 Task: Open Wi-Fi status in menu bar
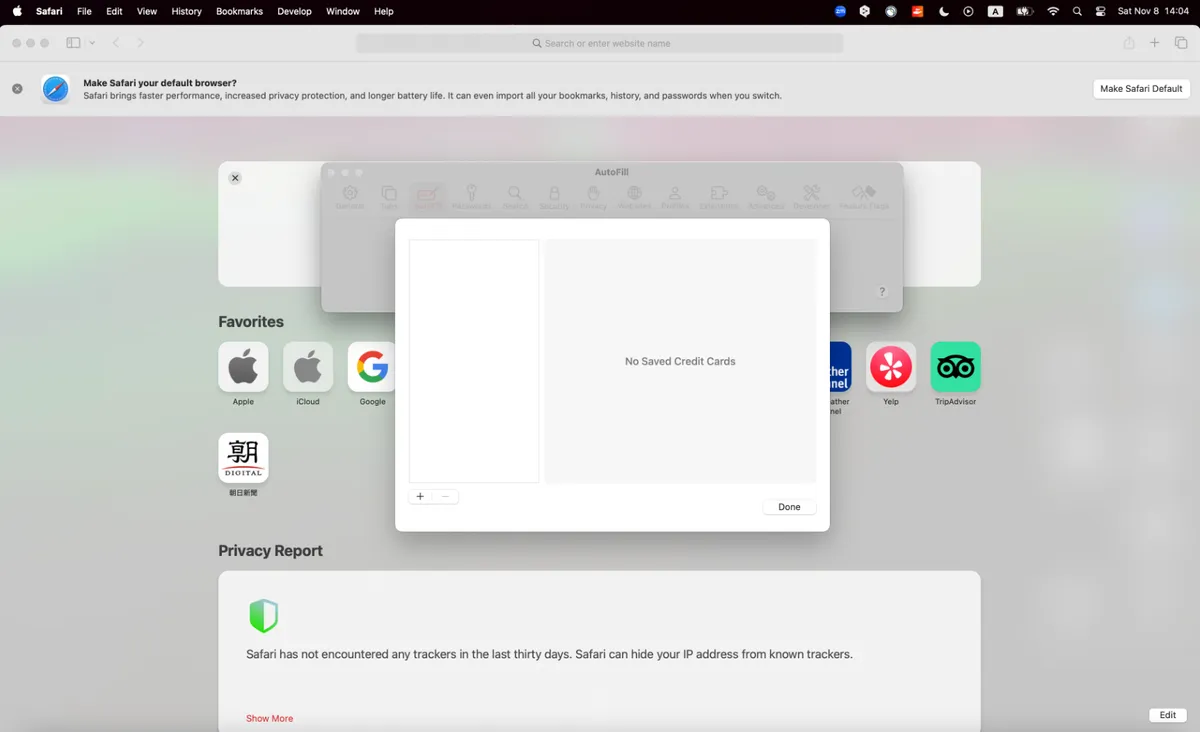[x=1053, y=11]
